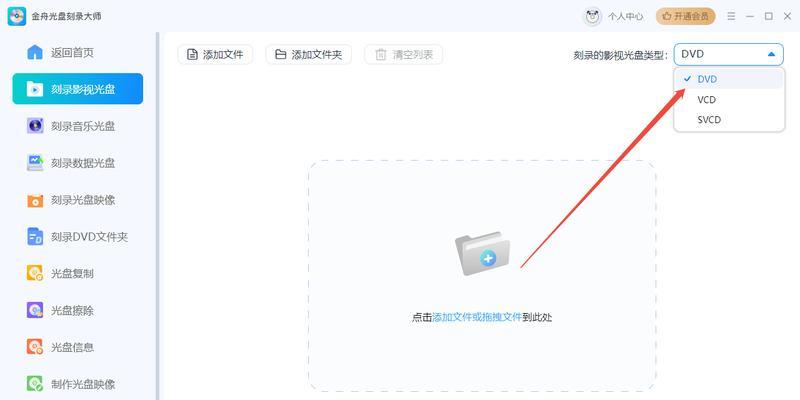This screenshot has width=800, height=400.
Task: Click the DVD folder icon beside 刻录DVD文件夹
Action: (x=35, y=237)
